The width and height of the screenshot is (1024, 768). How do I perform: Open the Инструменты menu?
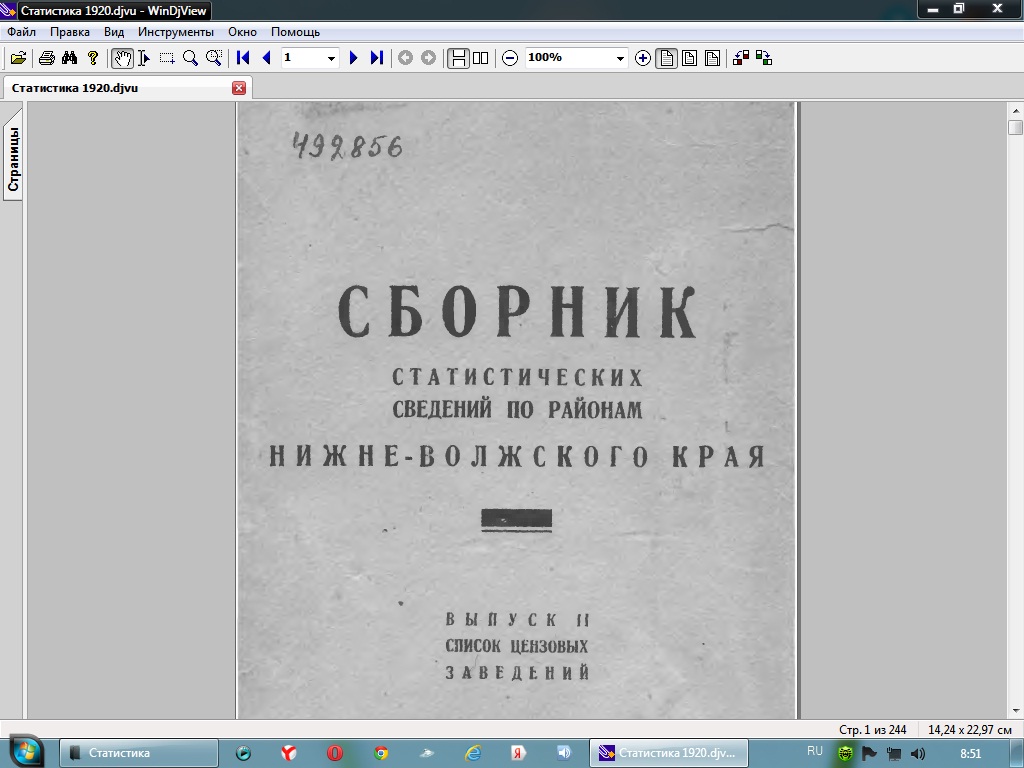[x=176, y=32]
